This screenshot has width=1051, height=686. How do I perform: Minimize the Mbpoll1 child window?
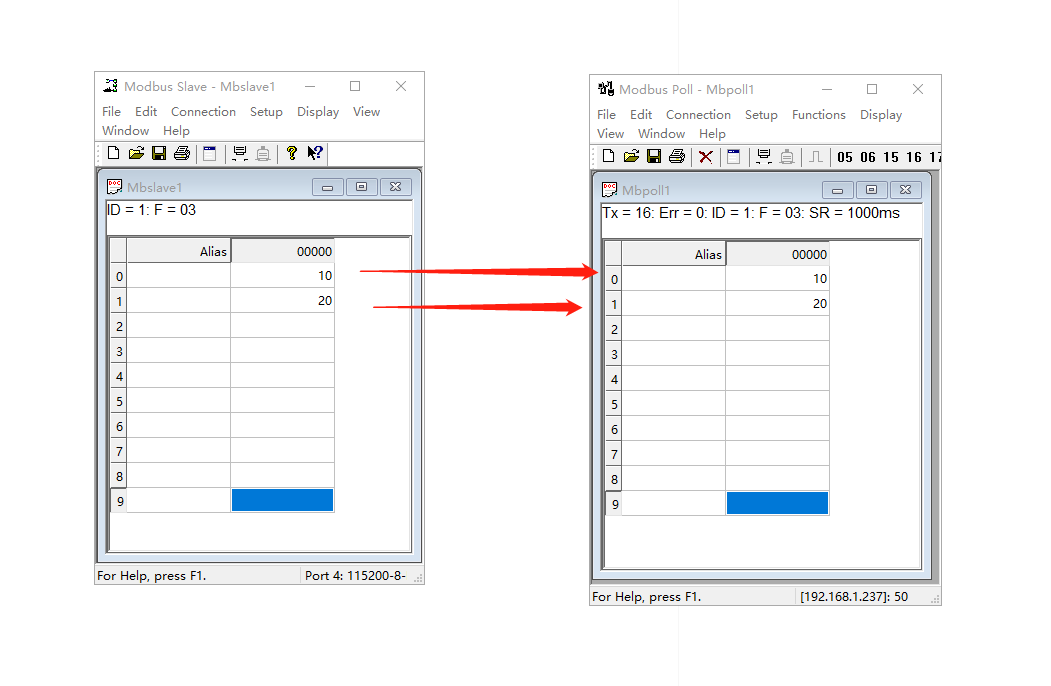click(837, 190)
